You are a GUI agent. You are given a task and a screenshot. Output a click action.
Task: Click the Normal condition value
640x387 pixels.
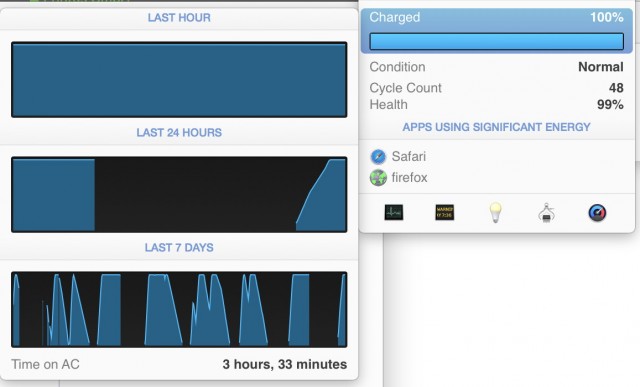(601, 67)
